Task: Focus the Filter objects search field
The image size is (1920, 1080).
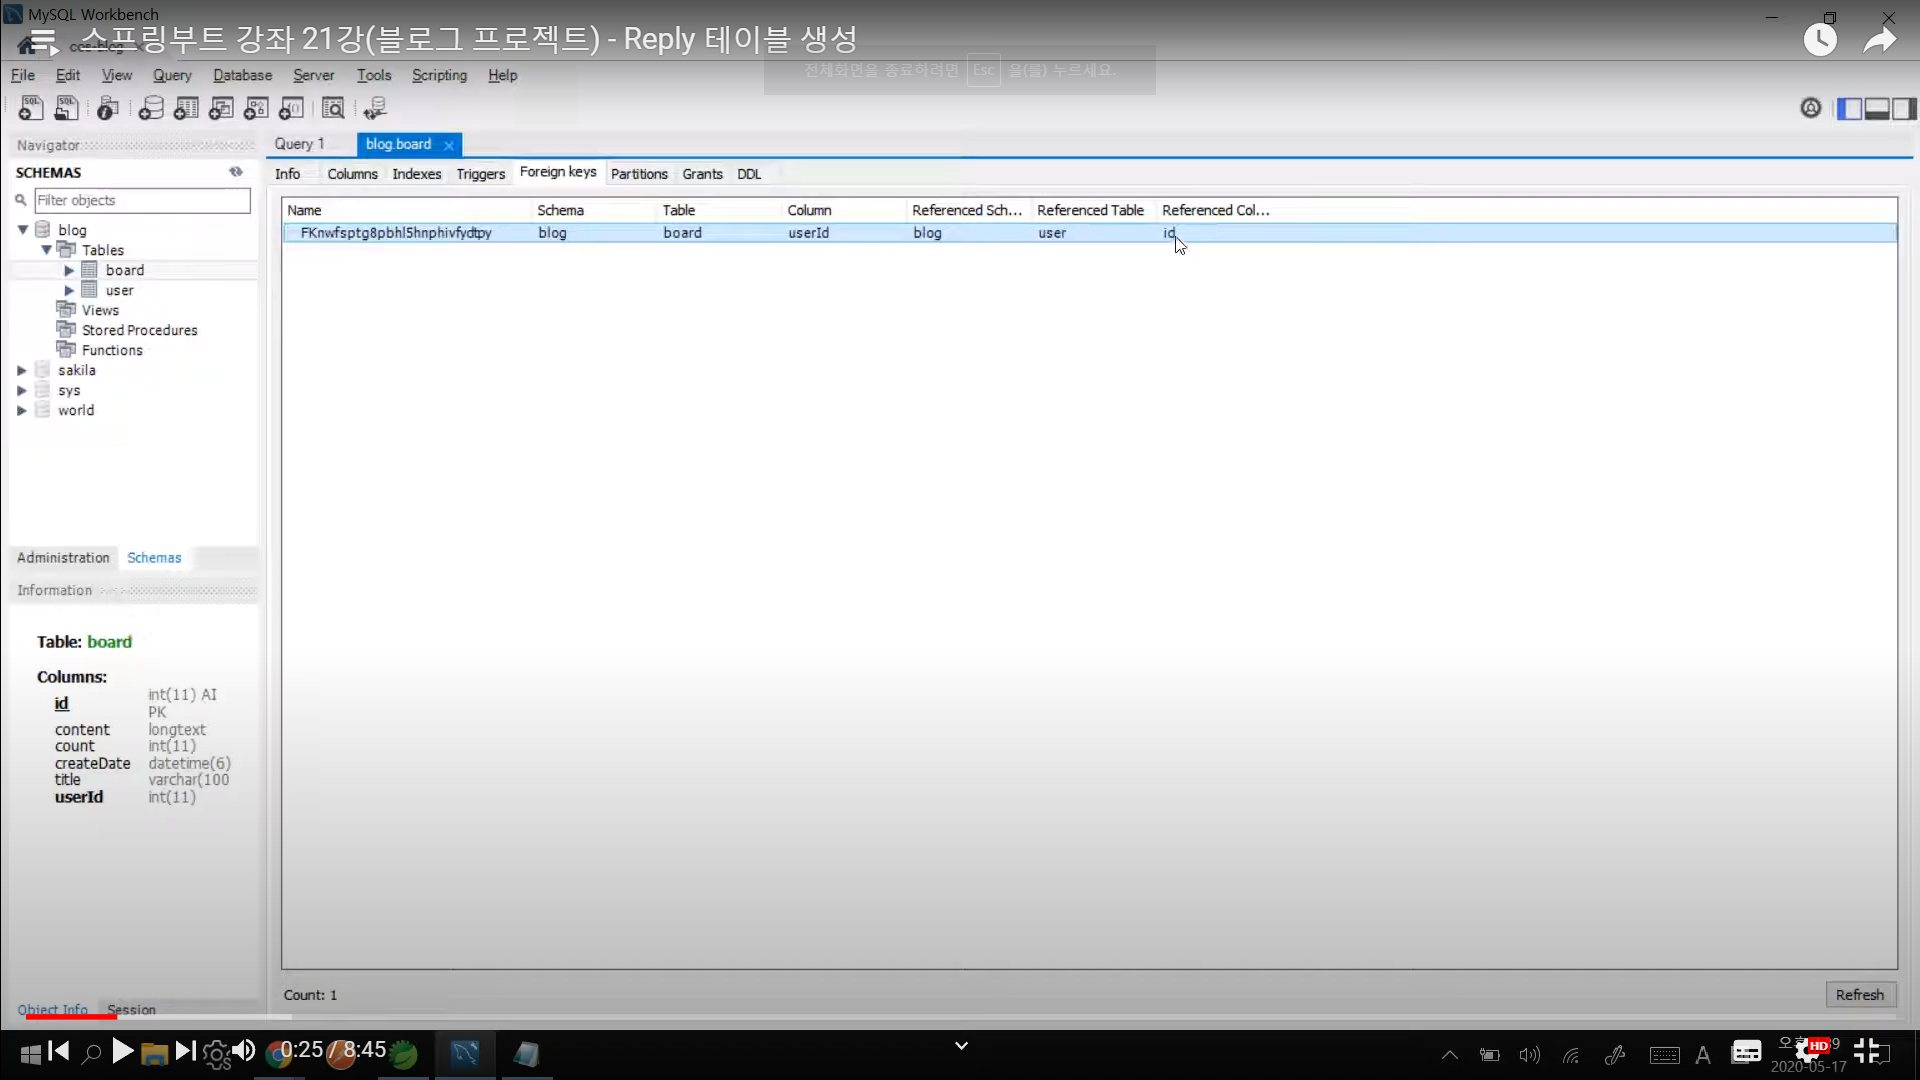Action: [142, 200]
